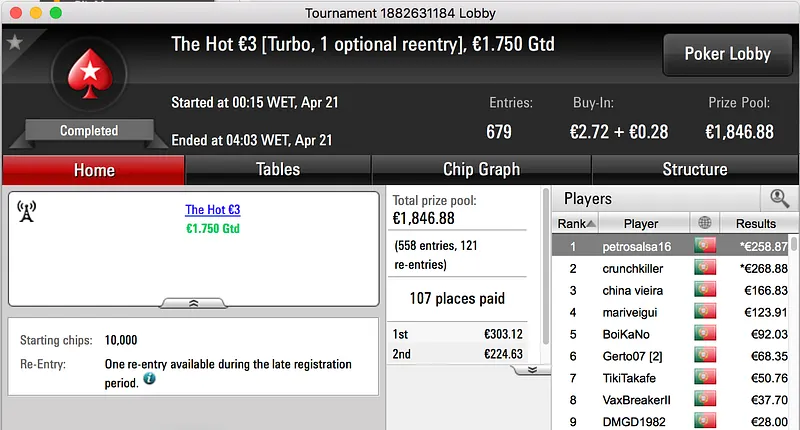800x430 pixels.
Task: Select player row crunchkiller
Action: click(x=641, y=268)
